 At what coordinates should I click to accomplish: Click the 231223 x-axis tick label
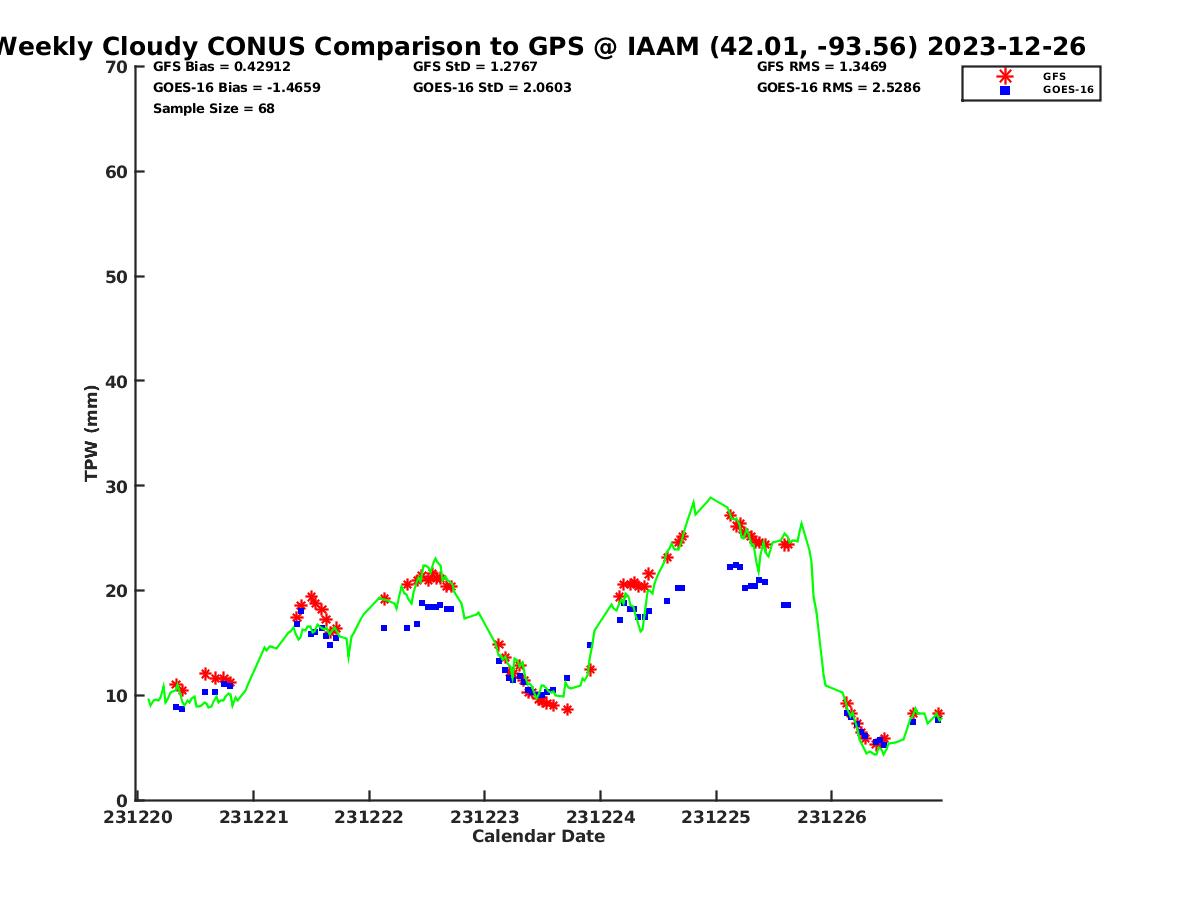(x=485, y=817)
